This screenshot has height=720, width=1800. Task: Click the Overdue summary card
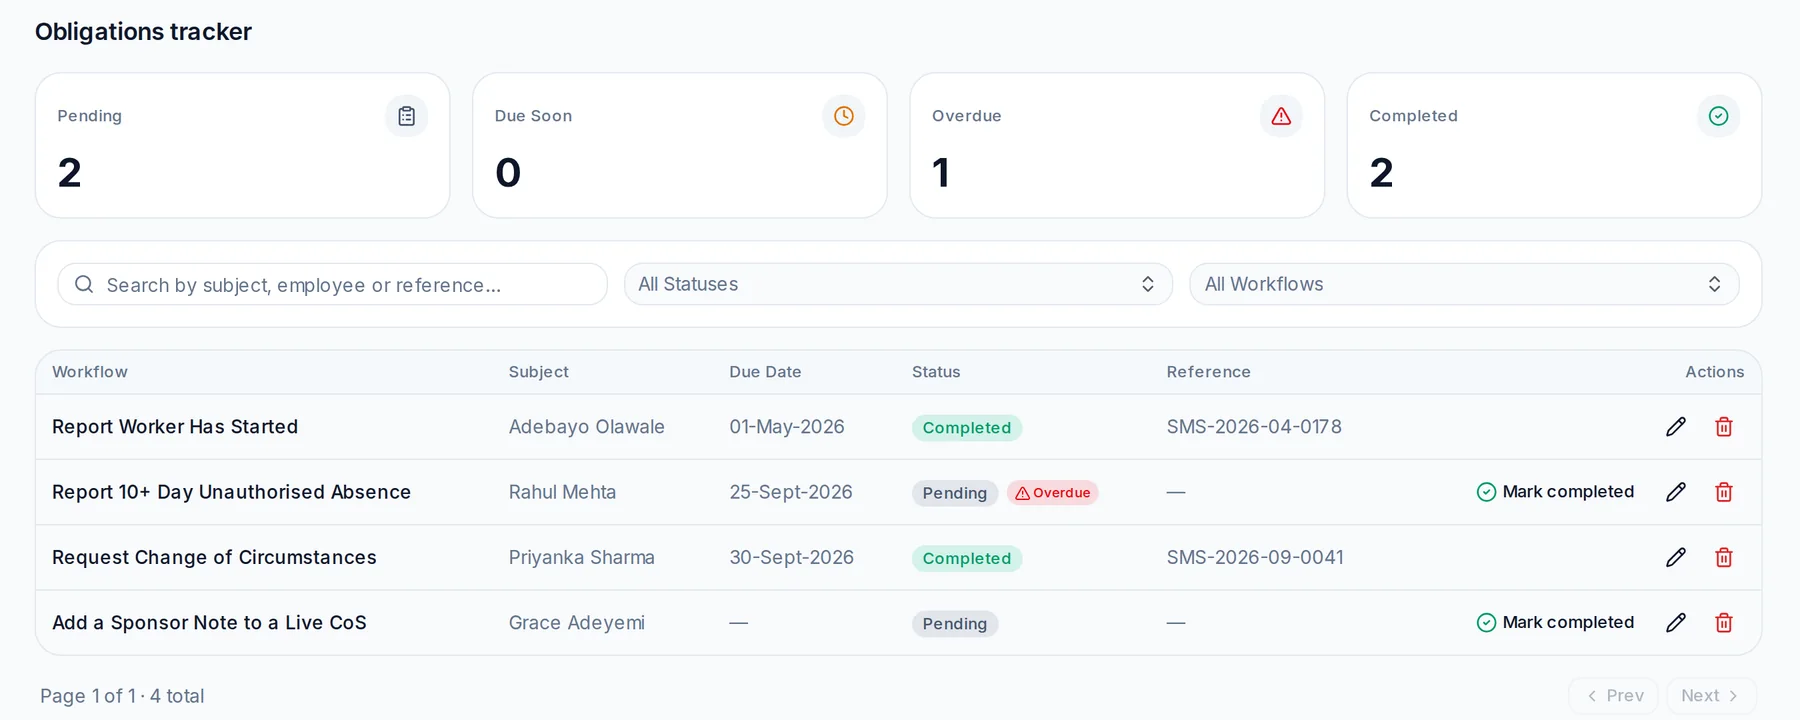[1117, 145]
